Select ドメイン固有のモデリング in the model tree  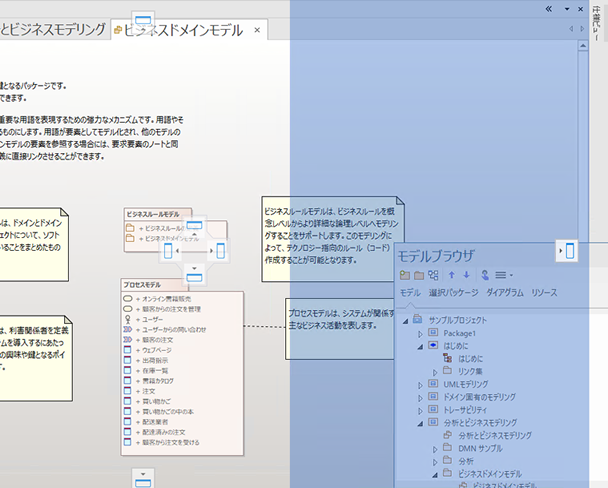coord(480,397)
